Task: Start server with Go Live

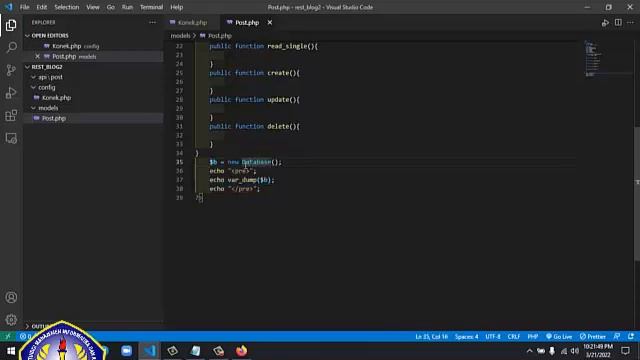Action: pos(559,336)
